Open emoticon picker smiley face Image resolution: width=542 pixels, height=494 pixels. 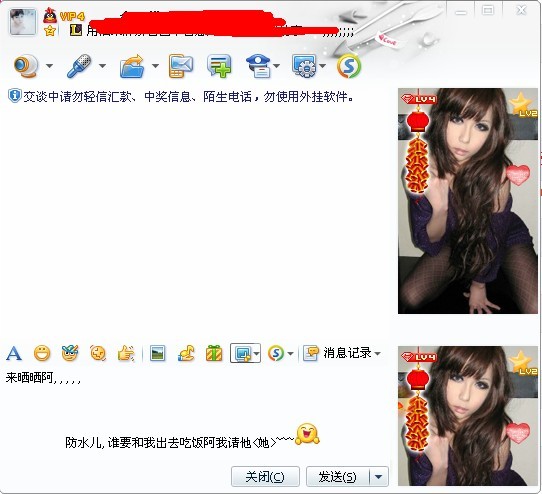click(x=42, y=353)
